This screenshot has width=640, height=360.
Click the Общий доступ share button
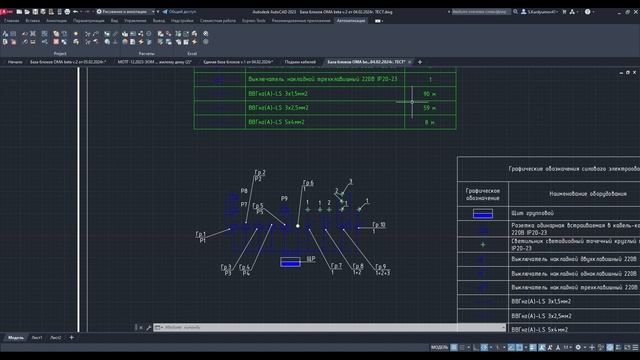tap(179, 12)
